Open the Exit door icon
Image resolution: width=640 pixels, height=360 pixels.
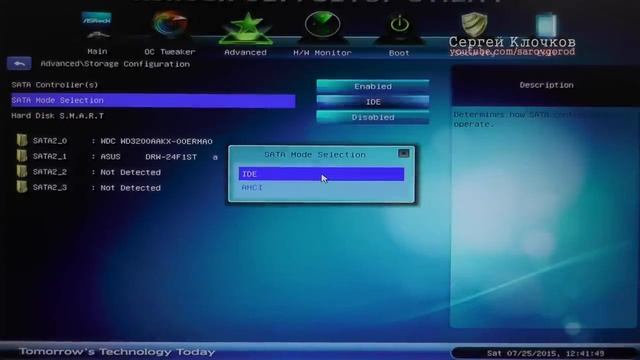pyautogui.click(x=546, y=25)
